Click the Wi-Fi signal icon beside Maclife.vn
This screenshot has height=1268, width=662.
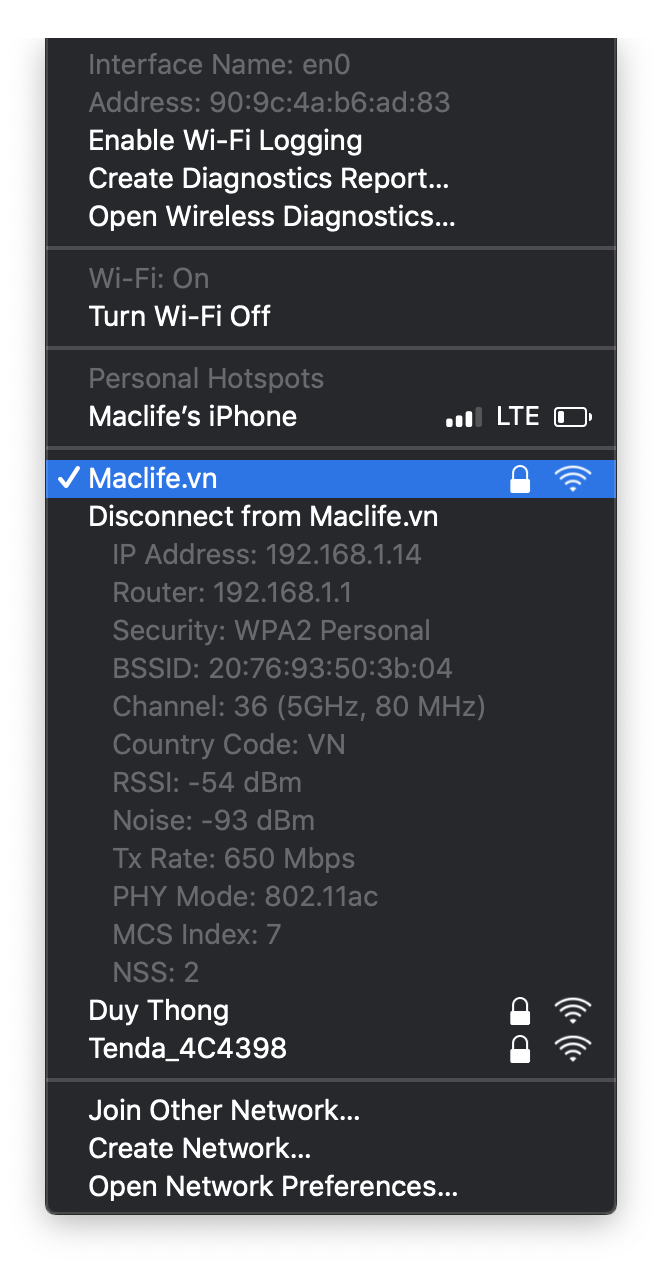572,478
